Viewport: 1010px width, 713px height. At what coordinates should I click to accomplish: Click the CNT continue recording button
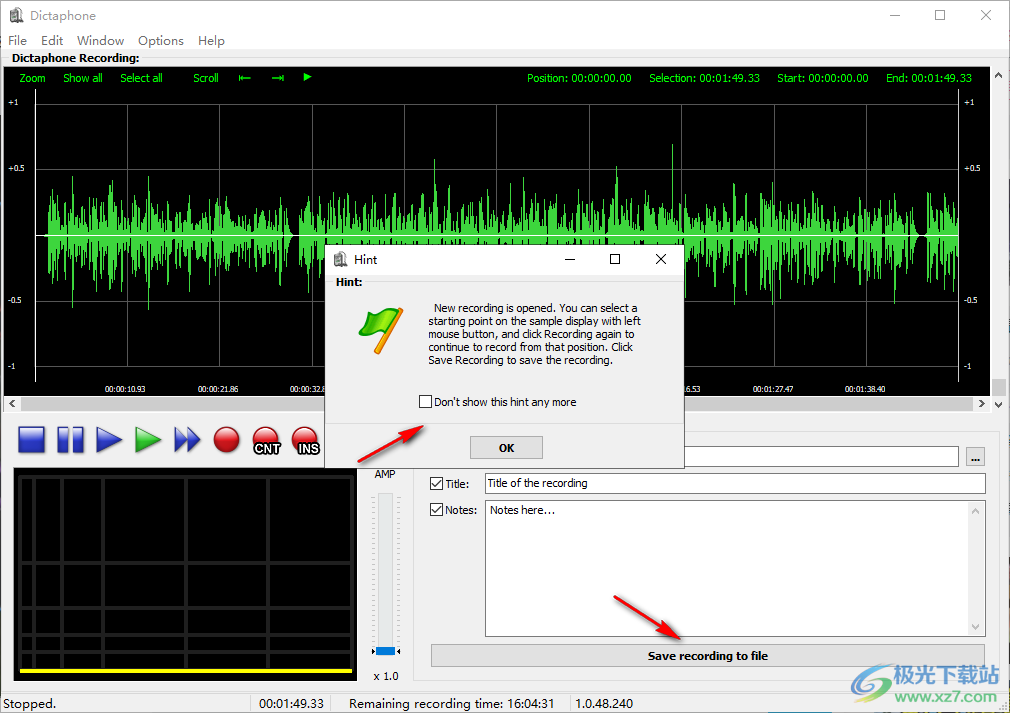click(x=267, y=440)
